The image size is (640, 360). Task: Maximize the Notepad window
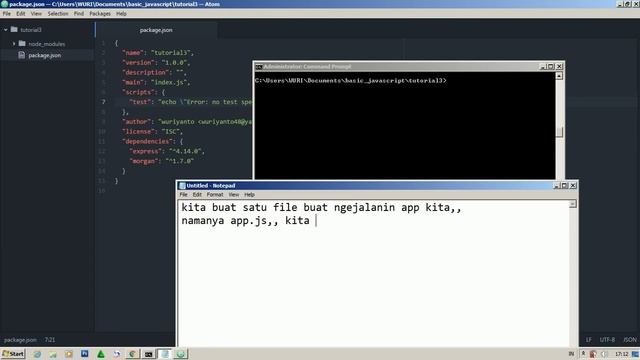pyautogui.click(x=564, y=185)
